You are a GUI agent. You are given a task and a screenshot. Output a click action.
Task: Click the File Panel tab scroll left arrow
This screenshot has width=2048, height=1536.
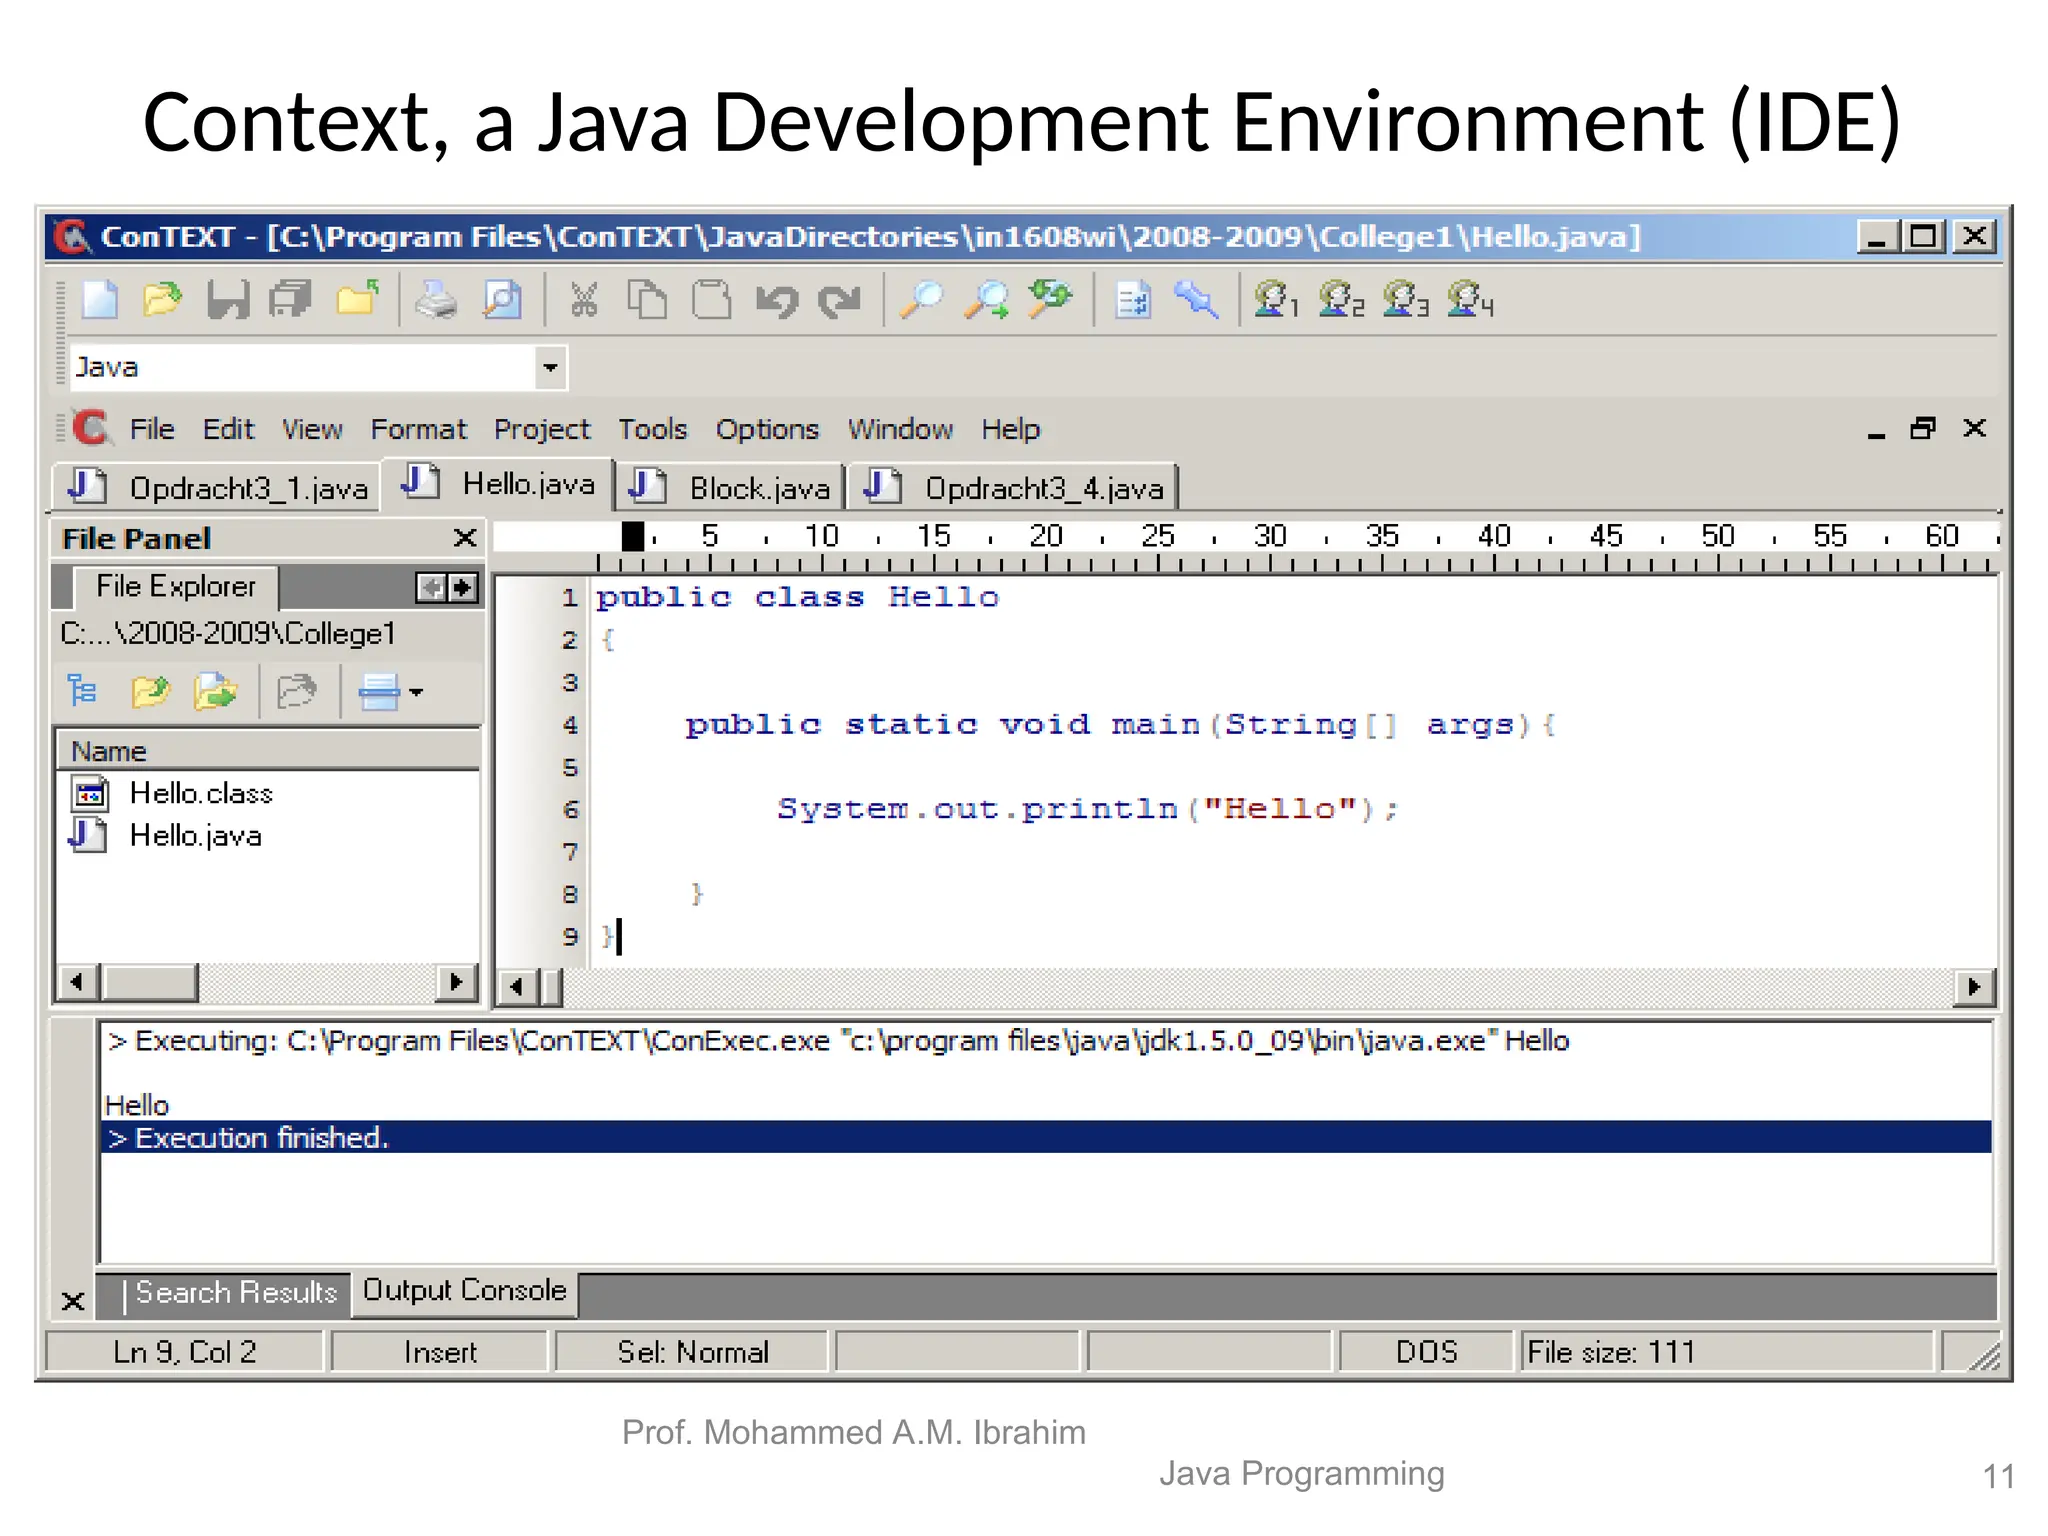(x=431, y=587)
